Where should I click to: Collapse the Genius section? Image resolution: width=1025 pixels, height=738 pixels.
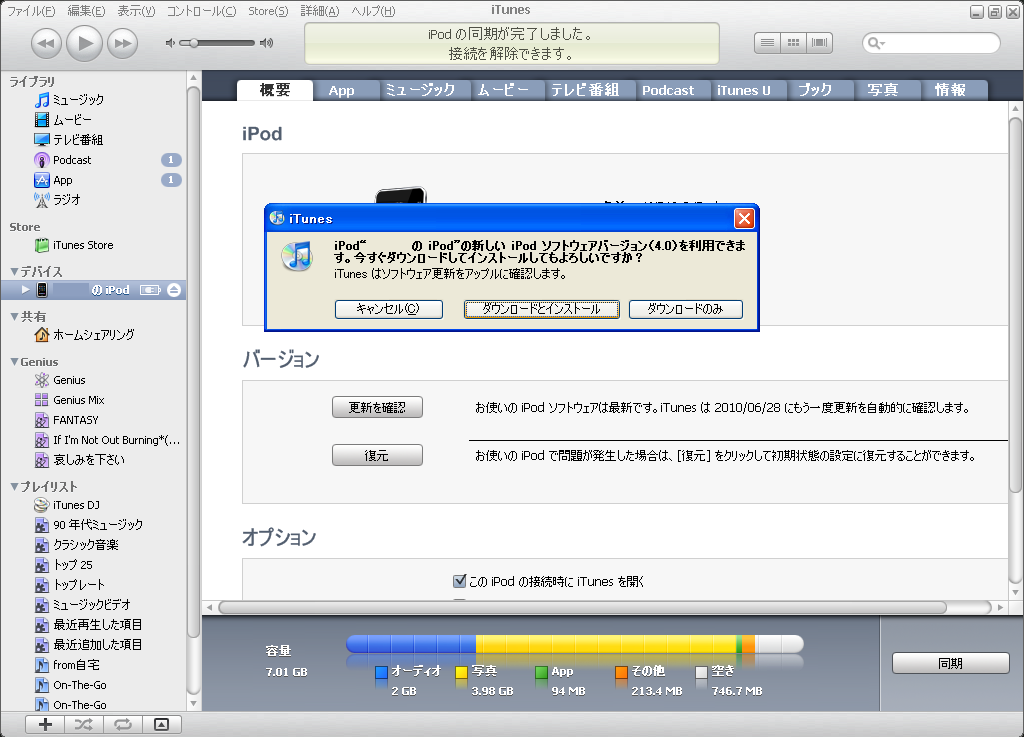pyautogui.click(x=14, y=361)
